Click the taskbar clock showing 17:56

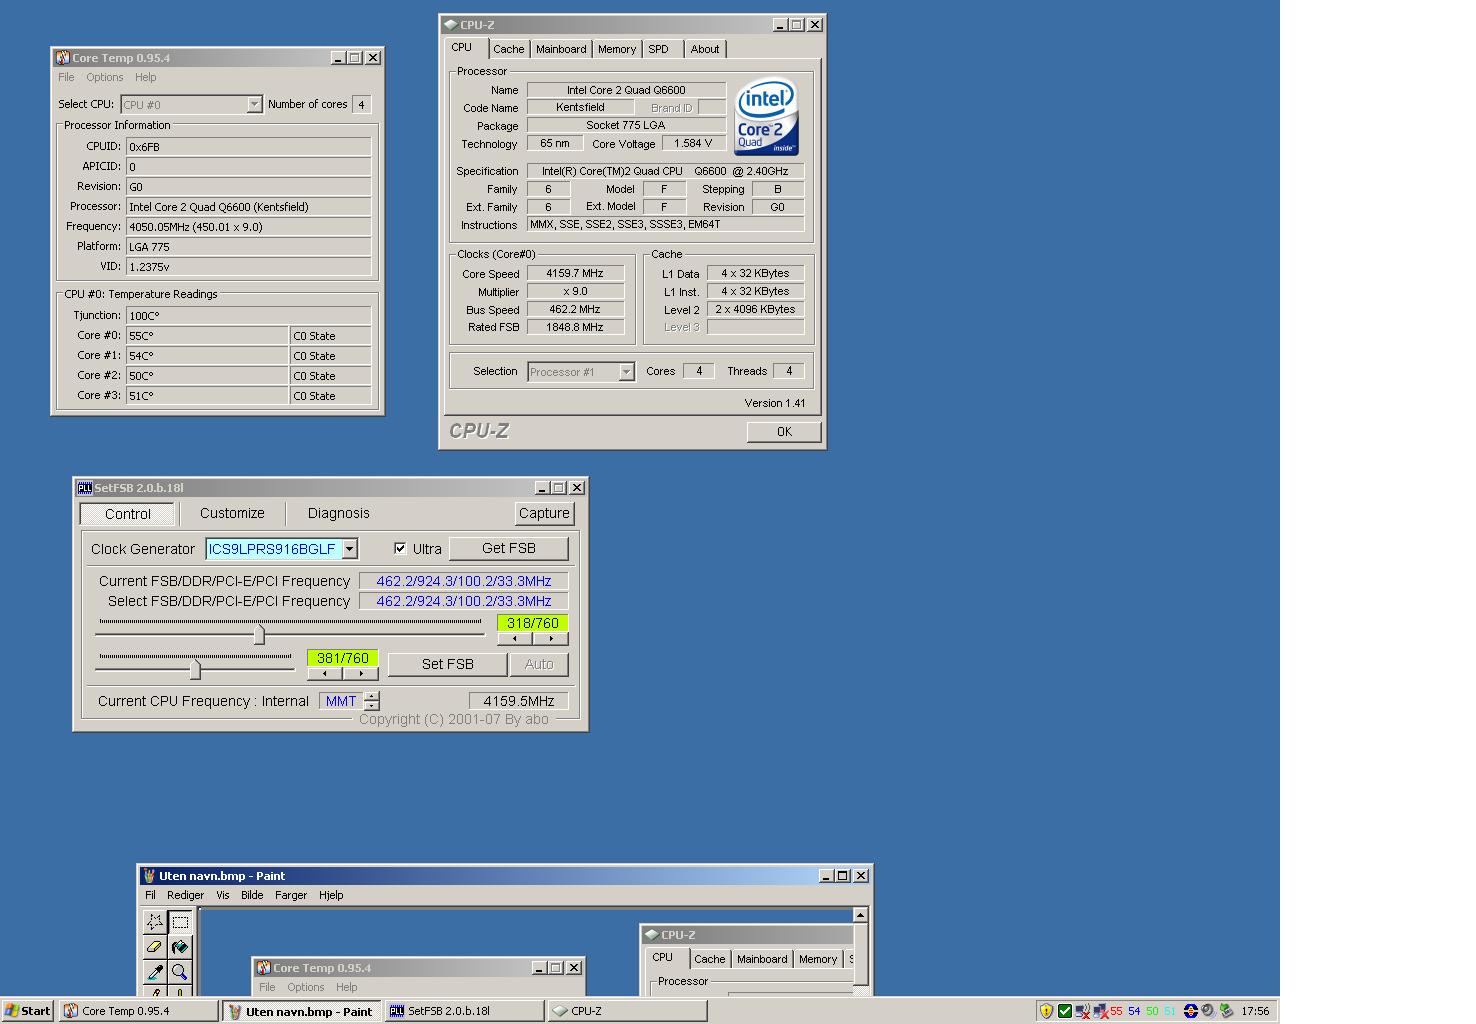(x=1255, y=1011)
